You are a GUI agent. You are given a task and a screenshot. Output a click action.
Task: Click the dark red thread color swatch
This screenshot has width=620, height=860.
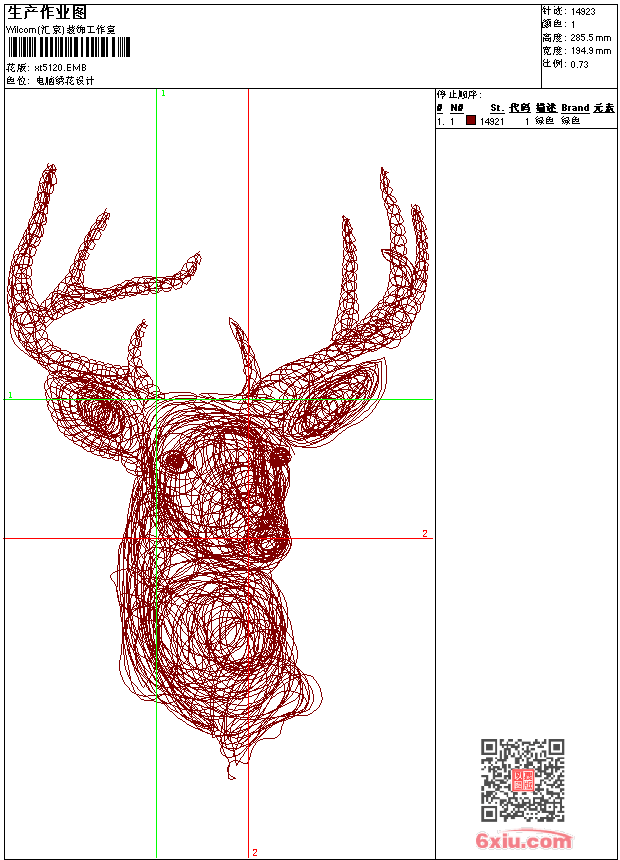coord(471,121)
